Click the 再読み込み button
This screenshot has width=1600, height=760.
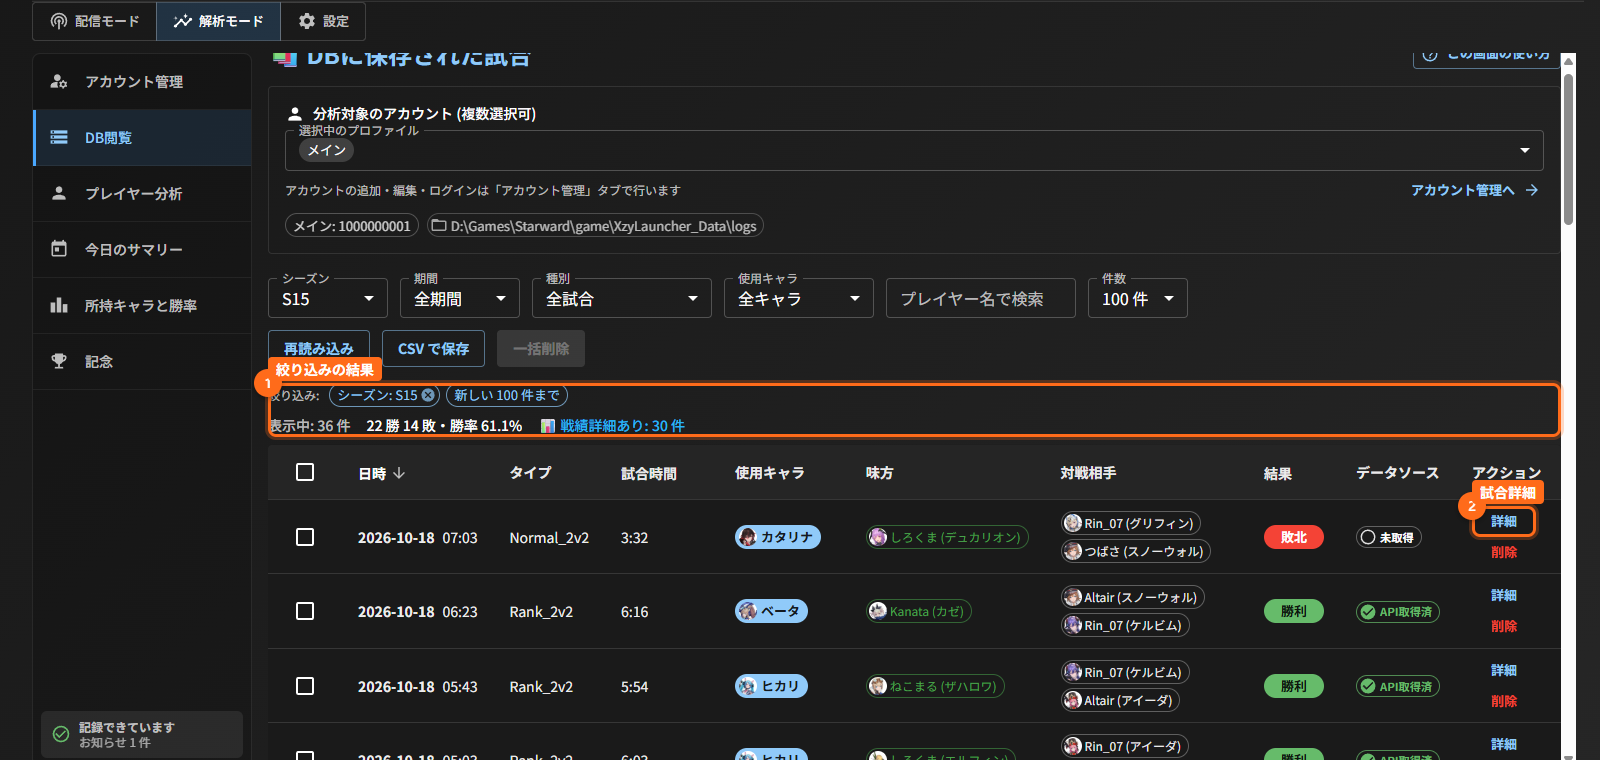click(319, 348)
